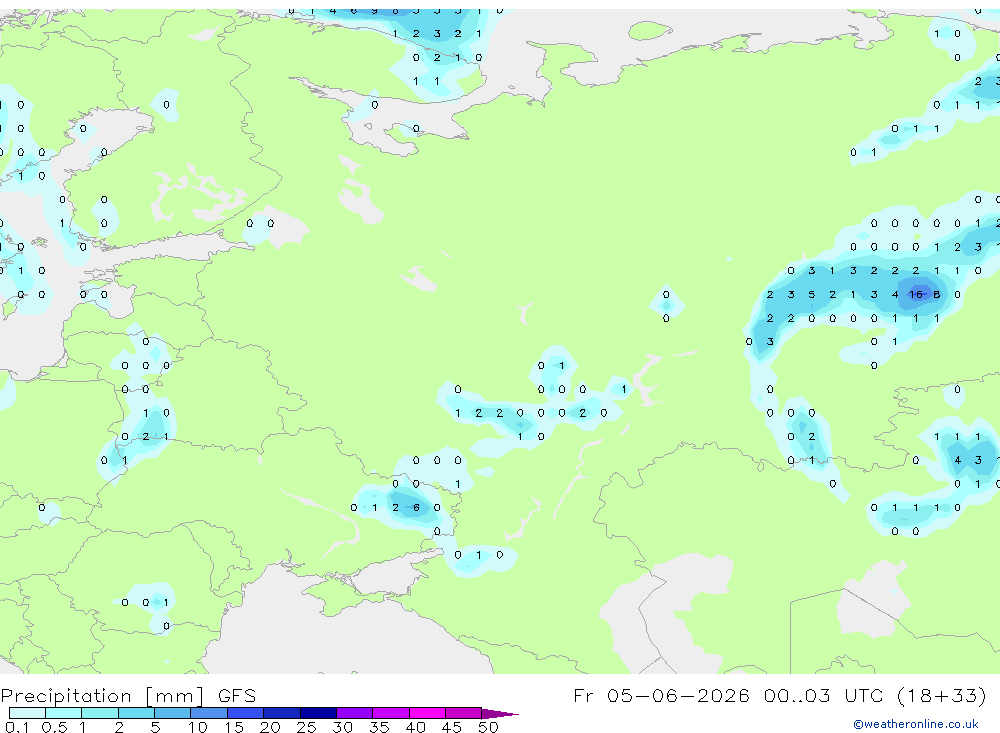Click the legend label "0.1"
1000x733 pixels.
[17, 727]
